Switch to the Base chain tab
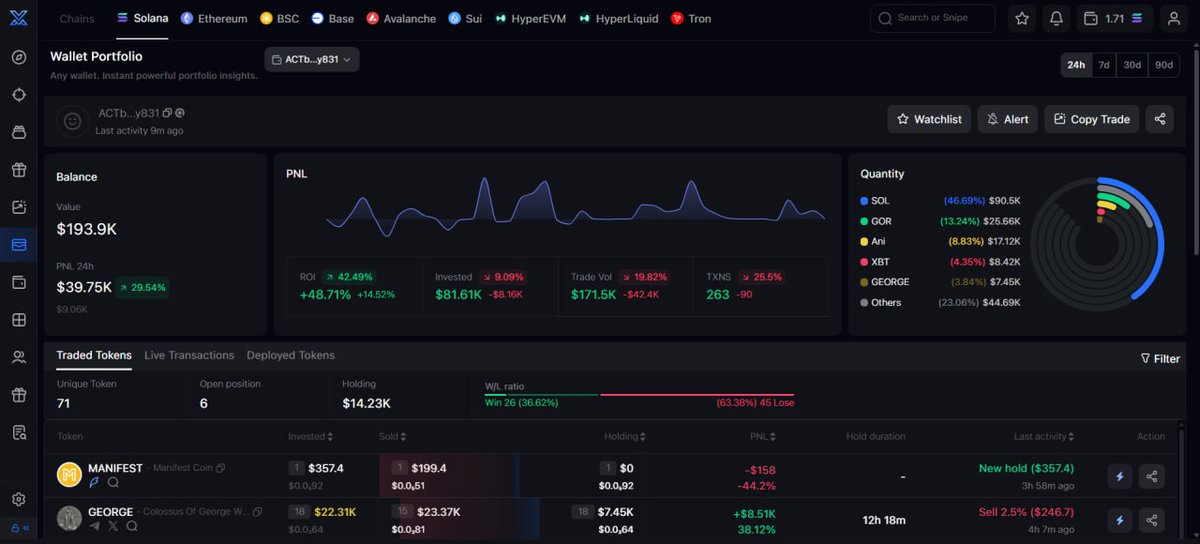 [333, 18]
